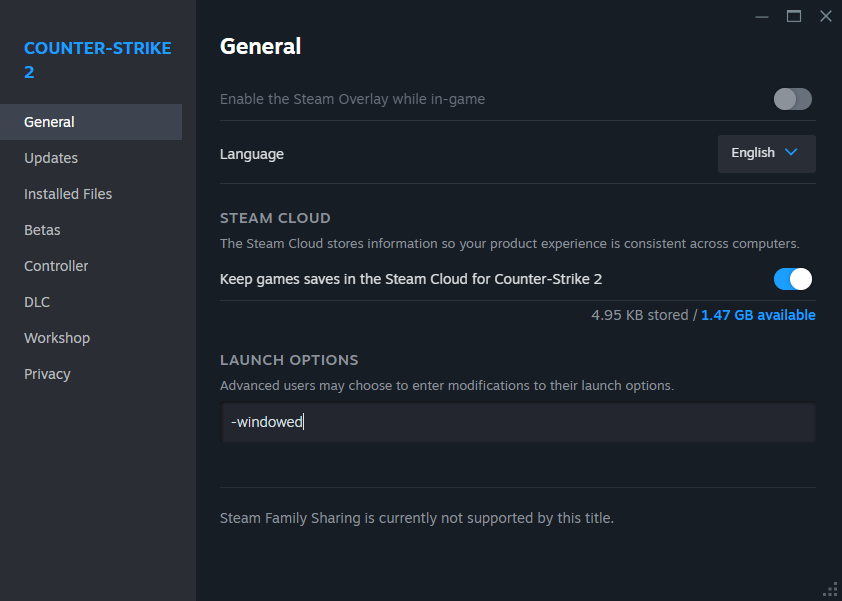Maximize the properties window

794,16
